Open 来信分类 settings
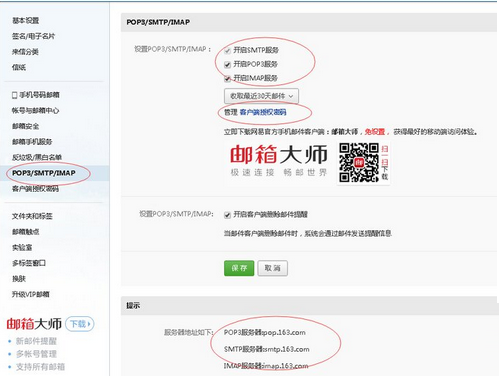 25,52
